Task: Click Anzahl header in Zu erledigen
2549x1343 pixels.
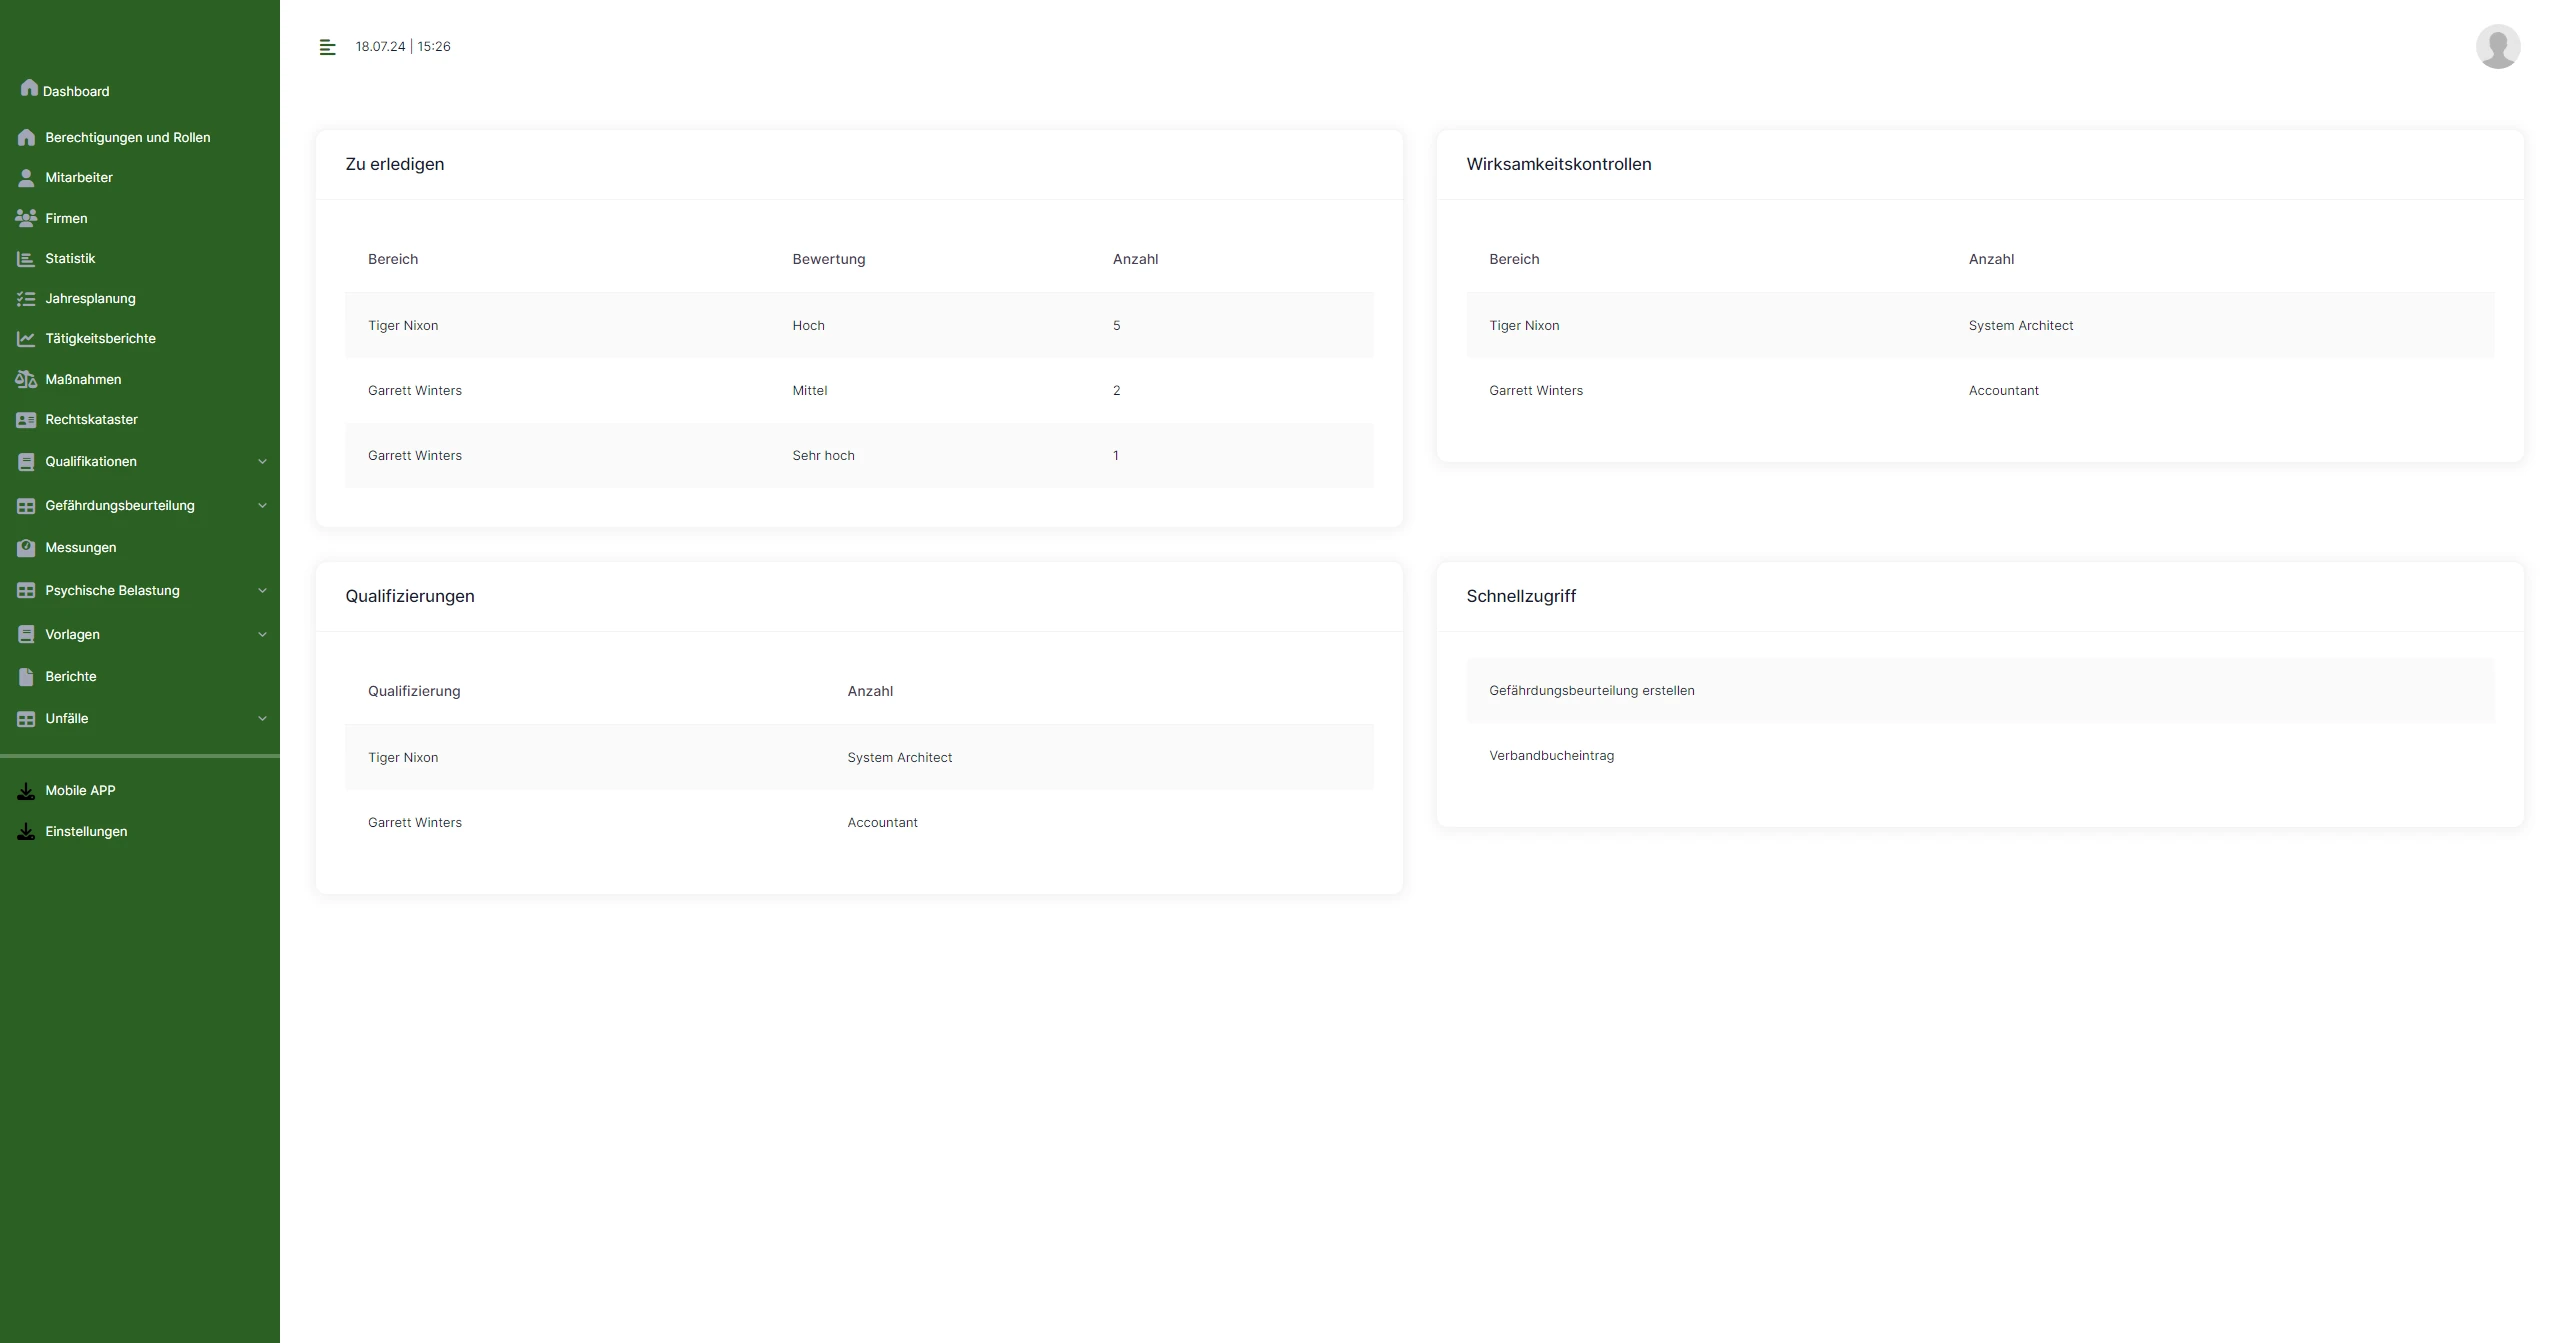Action: [x=1135, y=260]
